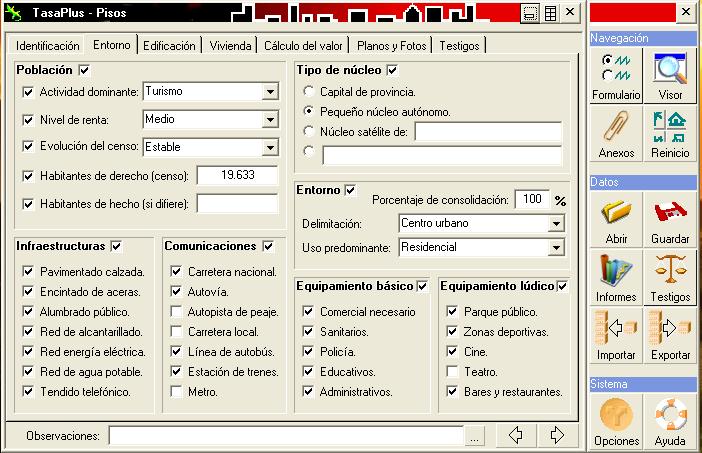Open Cálculo del valor tab

click(x=303, y=46)
